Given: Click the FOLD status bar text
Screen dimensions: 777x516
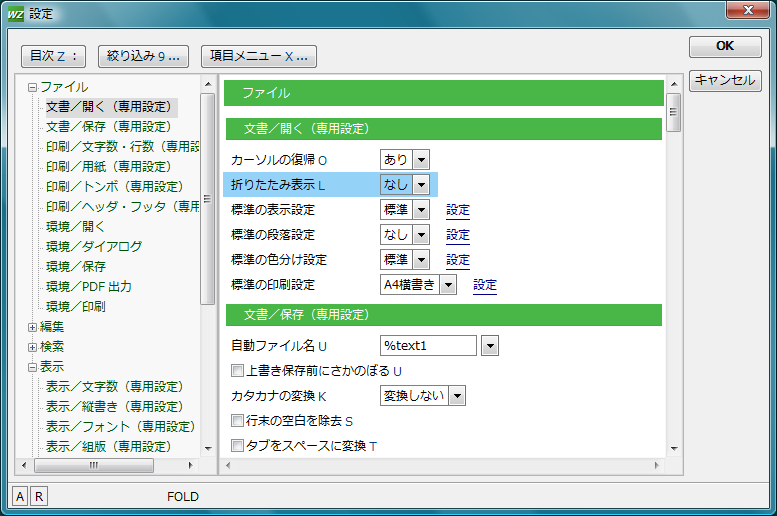Looking at the screenshot, I should pos(182,497).
